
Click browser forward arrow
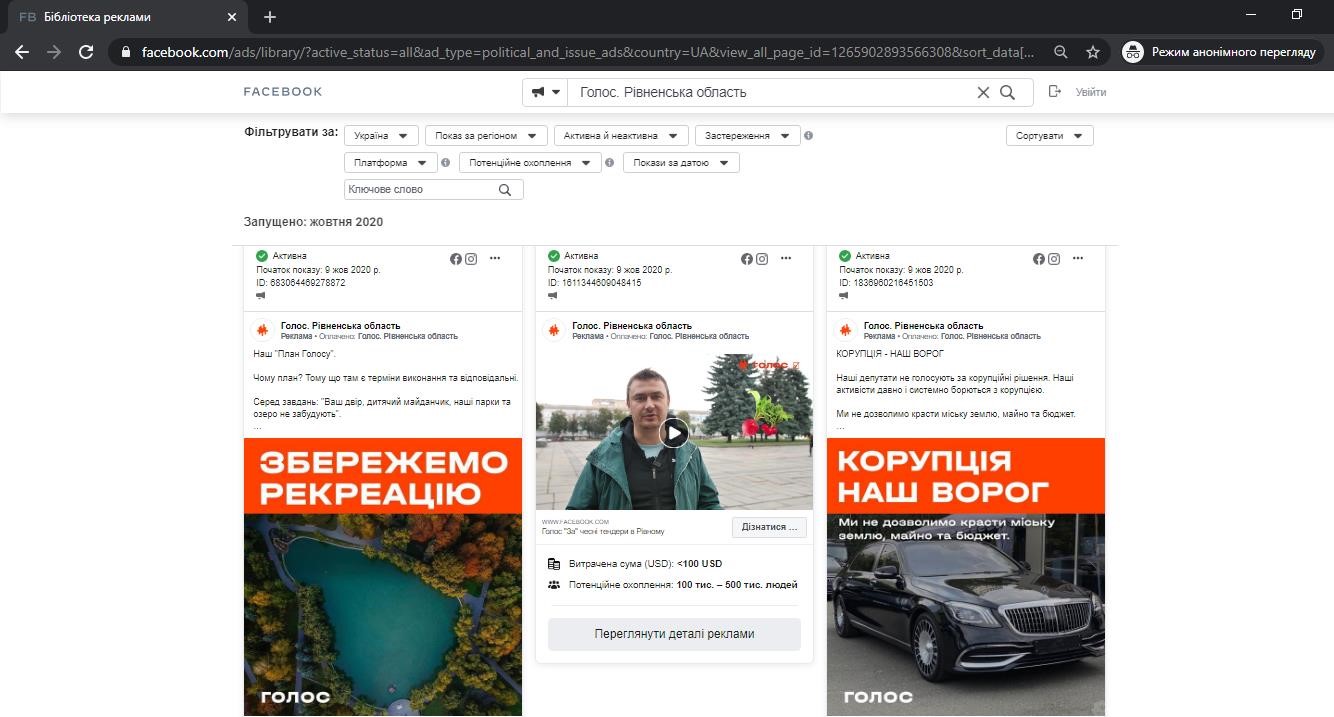[54, 52]
